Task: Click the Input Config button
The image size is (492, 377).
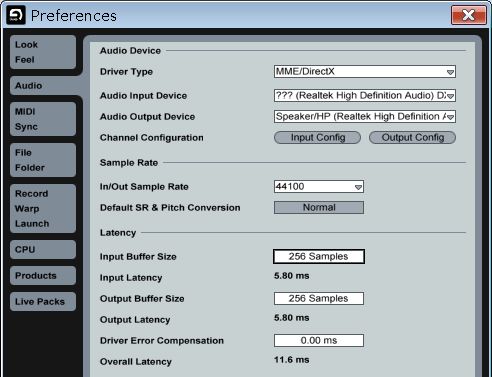Action: click(317, 138)
